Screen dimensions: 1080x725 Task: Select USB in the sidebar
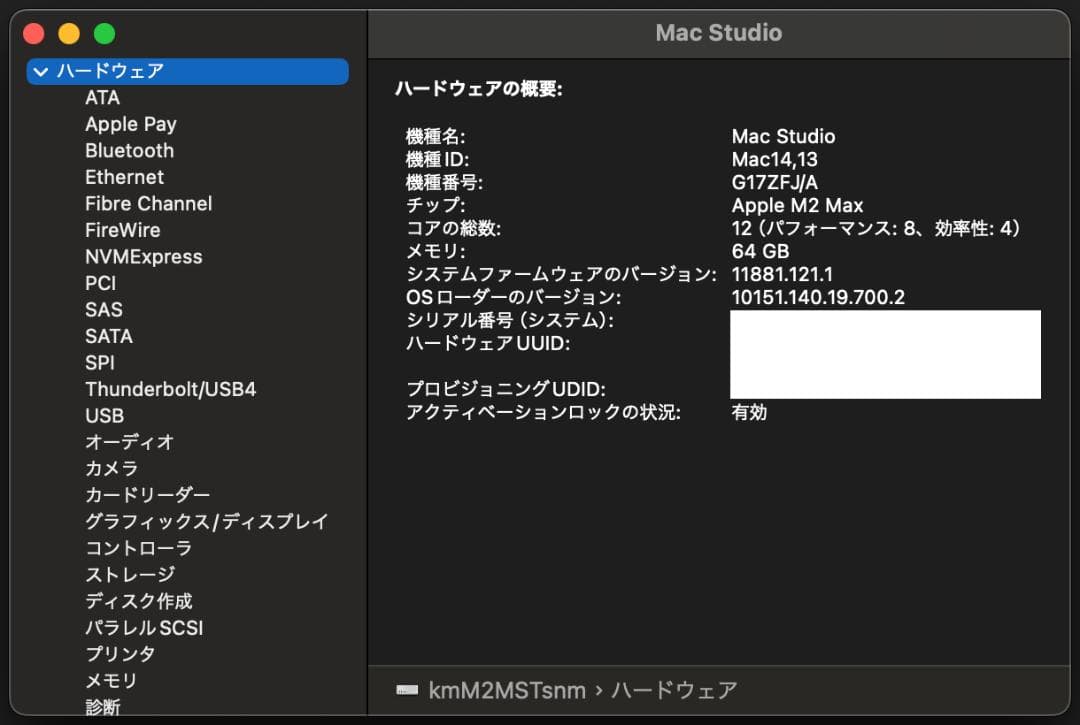coord(104,415)
